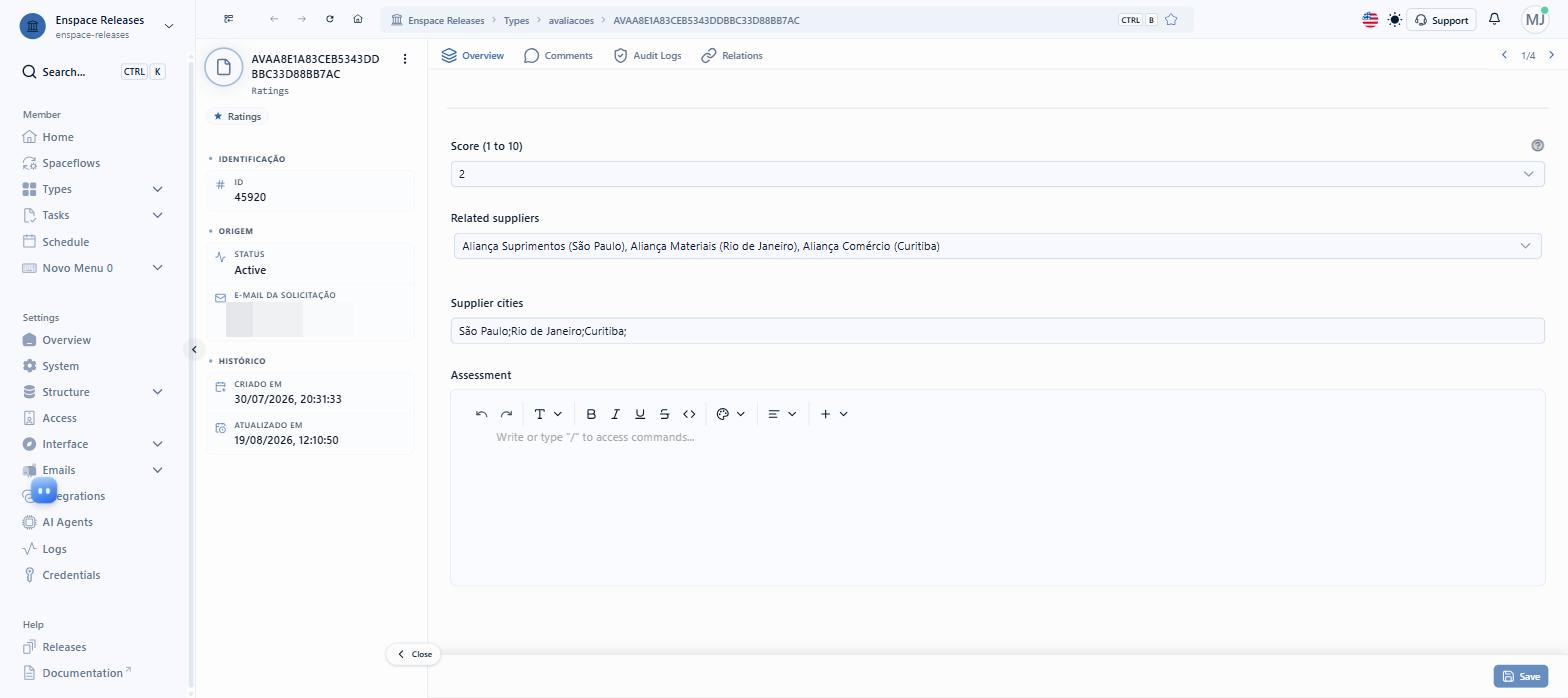Click the help question mark icon
Viewport: 1568px width, 698px height.
point(1538,146)
